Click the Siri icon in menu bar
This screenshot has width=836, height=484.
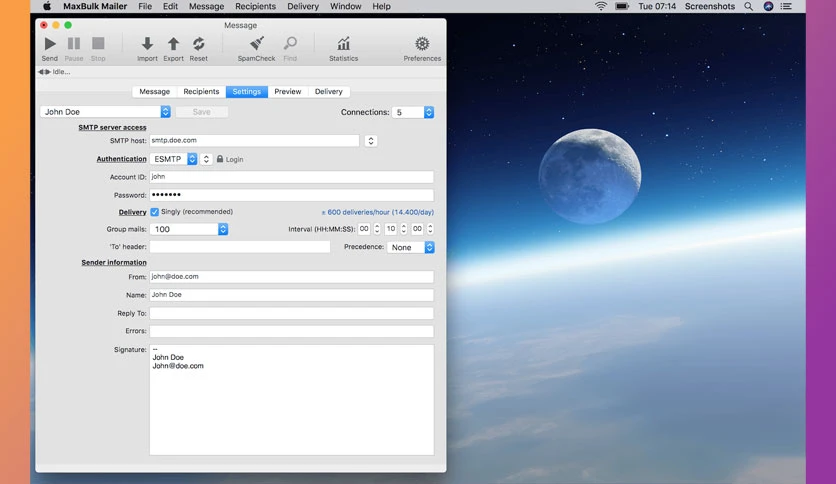coord(768,6)
